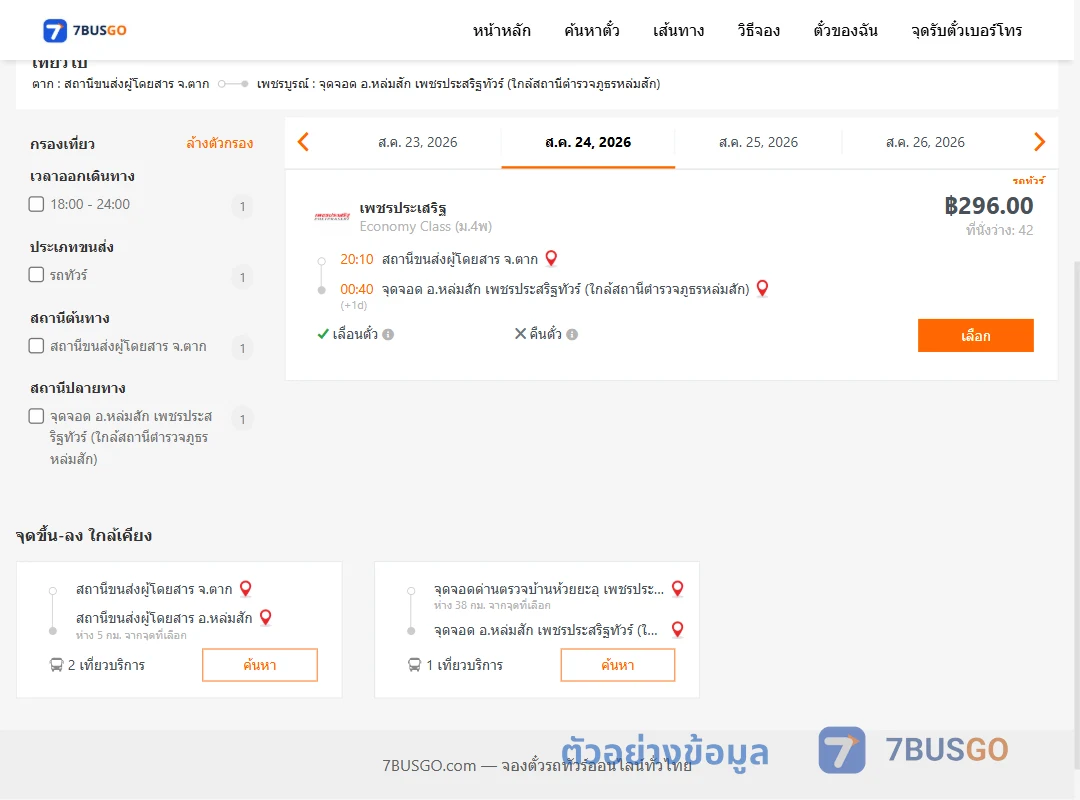This screenshot has height=800, width=1080.
Task: Click the เพชรประเสริฐ operator name
Action: tap(403, 208)
